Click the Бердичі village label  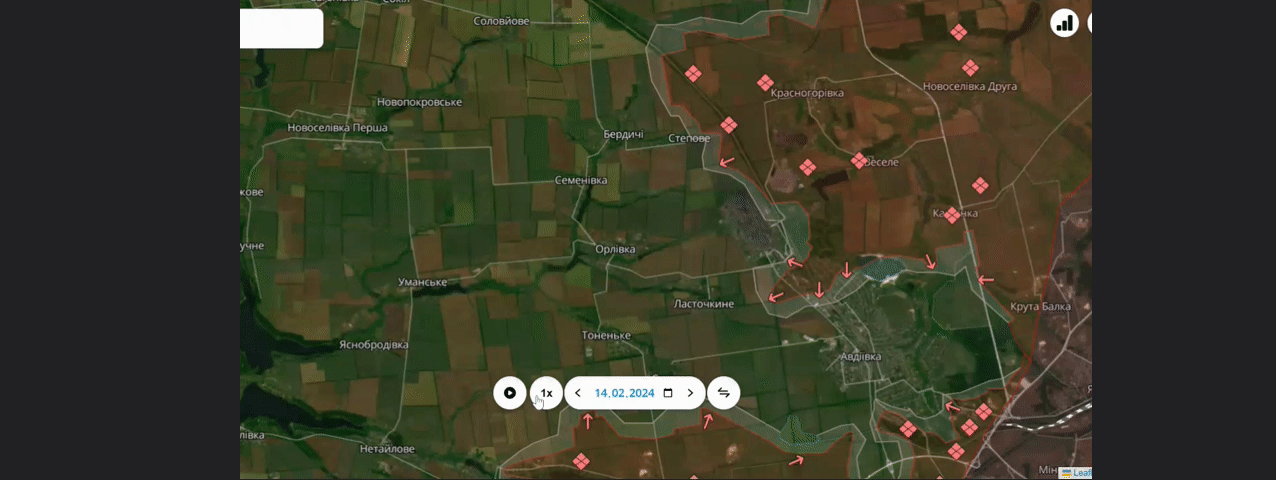(623, 134)
